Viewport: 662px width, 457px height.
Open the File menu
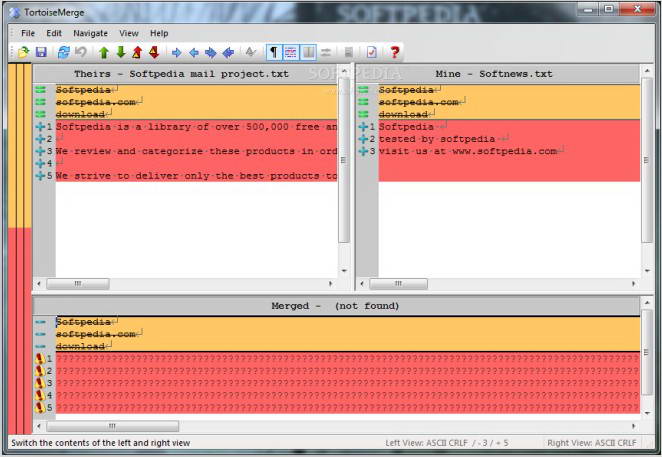coord(28,33)
